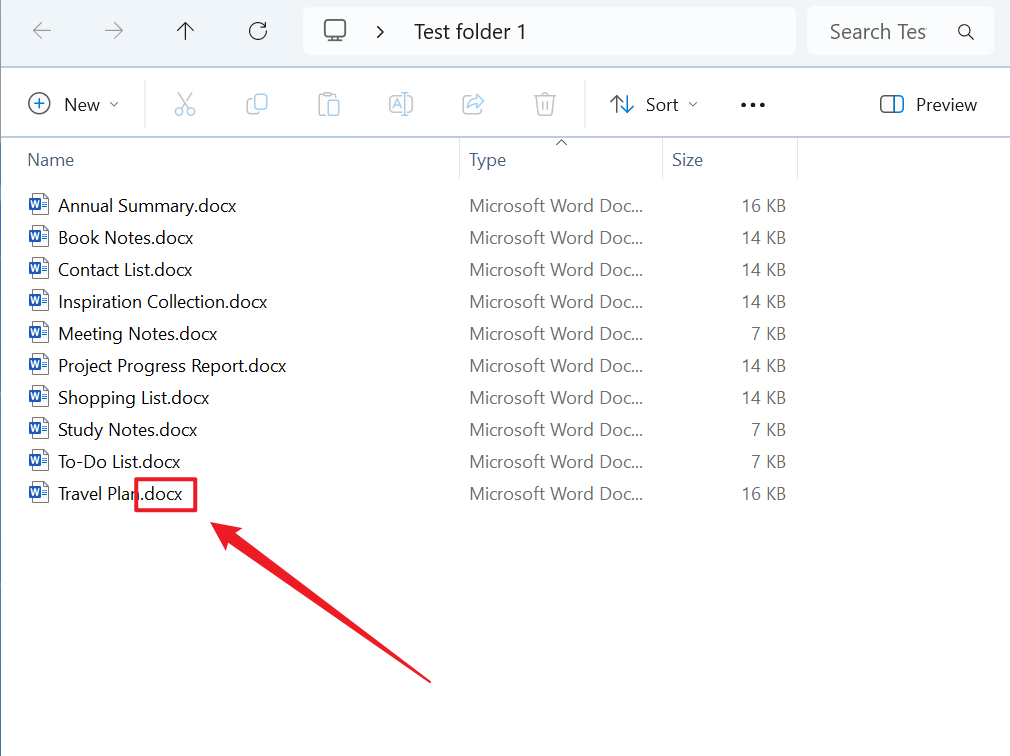This screenshot has width=1010, height=756.
Task: Sort files by the Name column header
Action: pos(51,160)
